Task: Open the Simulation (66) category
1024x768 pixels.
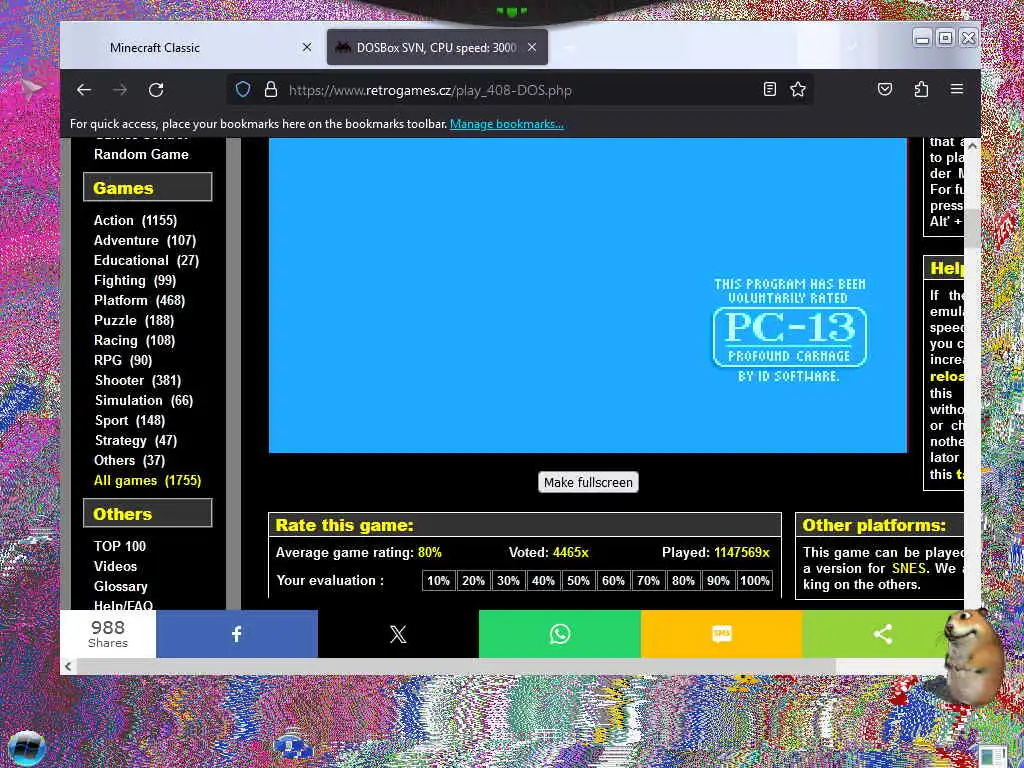Action: [144, 400]
